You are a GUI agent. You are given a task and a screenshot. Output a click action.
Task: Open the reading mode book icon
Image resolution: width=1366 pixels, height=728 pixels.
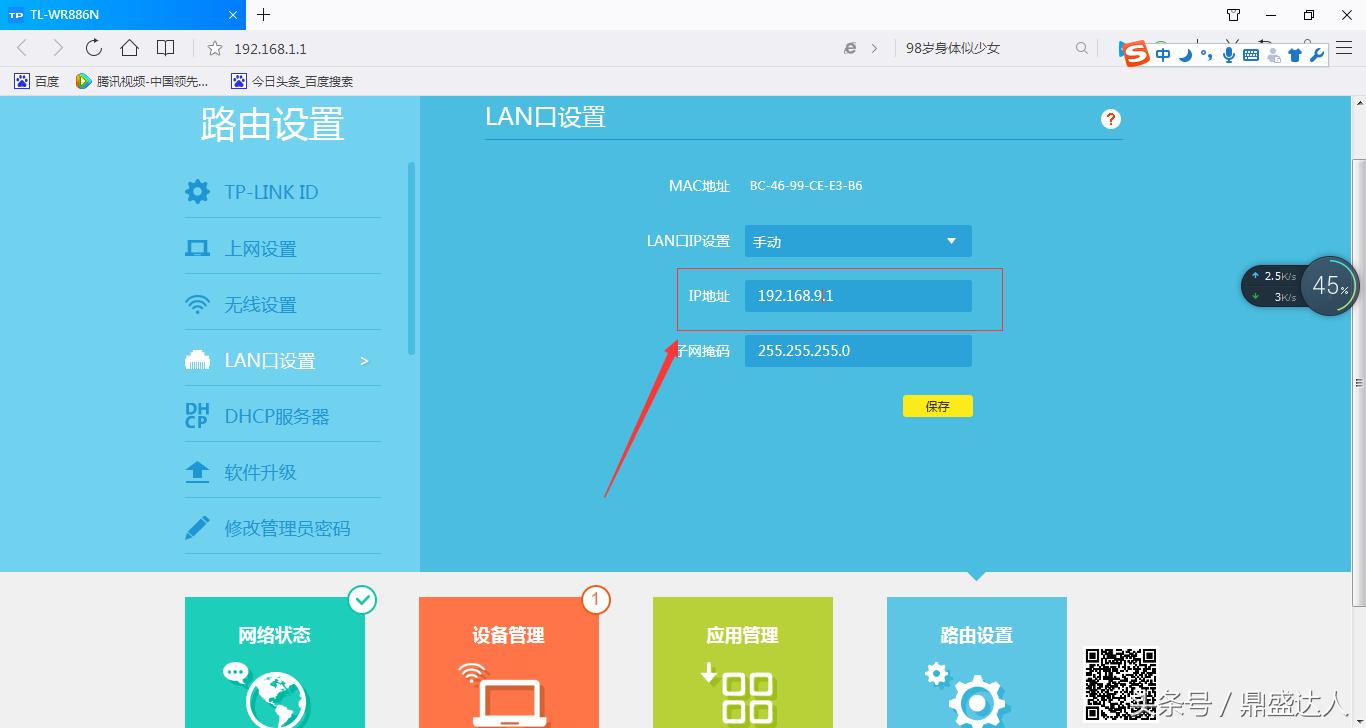click(x=166, y=48)
